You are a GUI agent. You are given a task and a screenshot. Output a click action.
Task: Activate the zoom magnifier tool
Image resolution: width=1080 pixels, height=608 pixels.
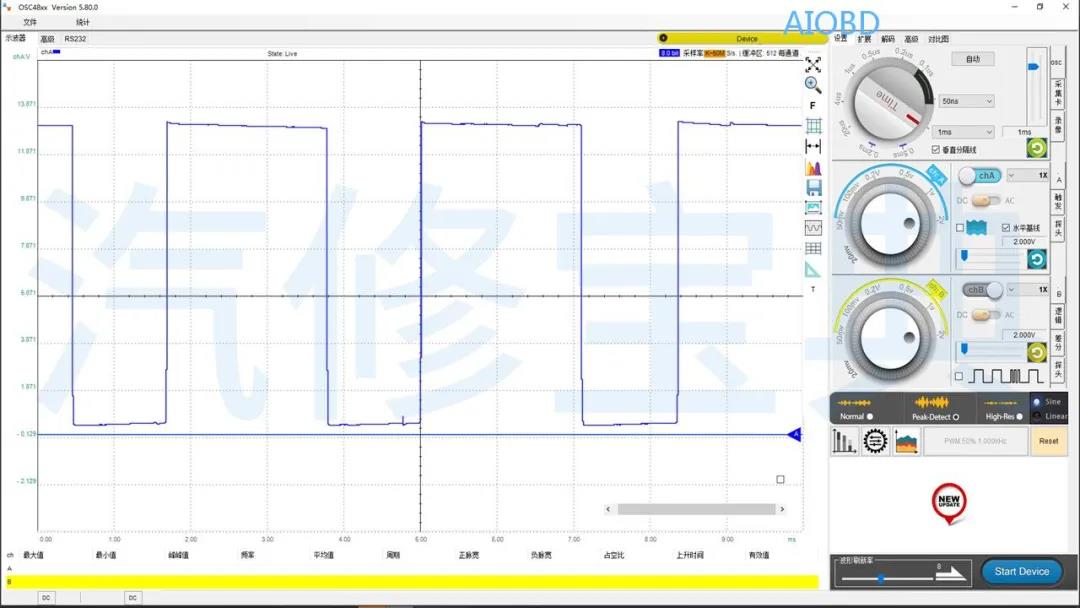(x=813, y=85)
